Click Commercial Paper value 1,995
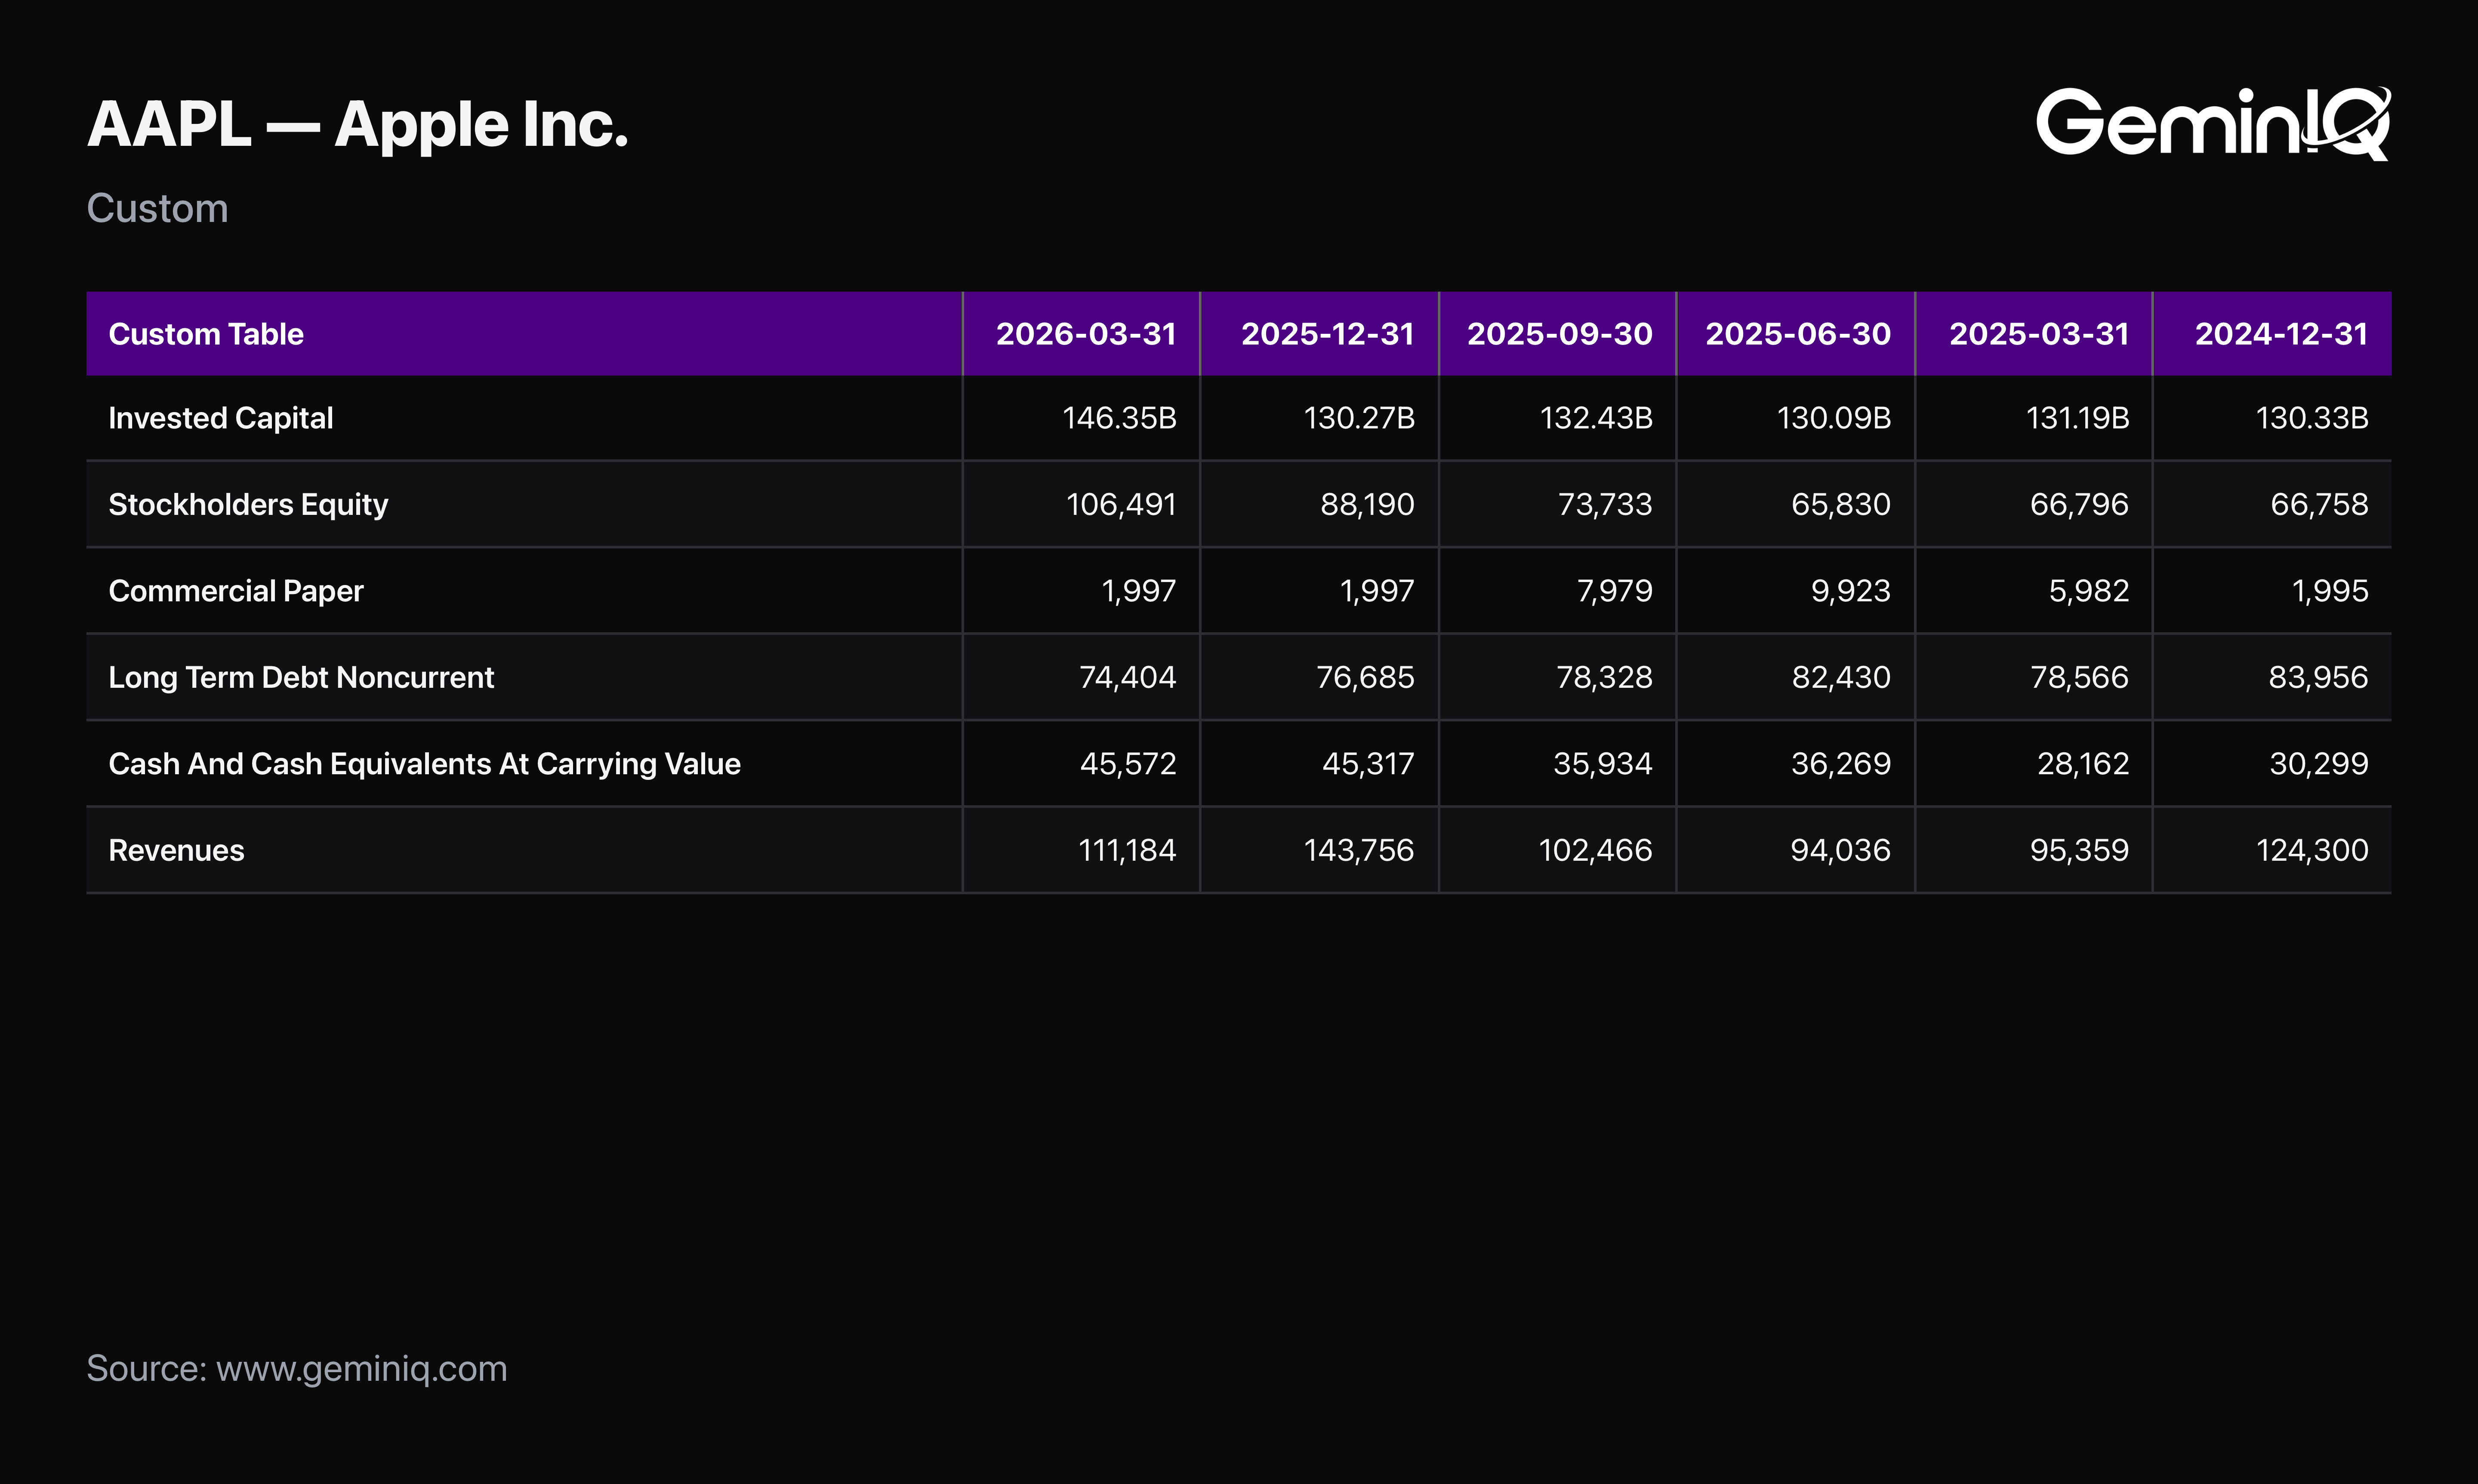Viewport: 2478px width, 1484px height. coord(2330,591)
